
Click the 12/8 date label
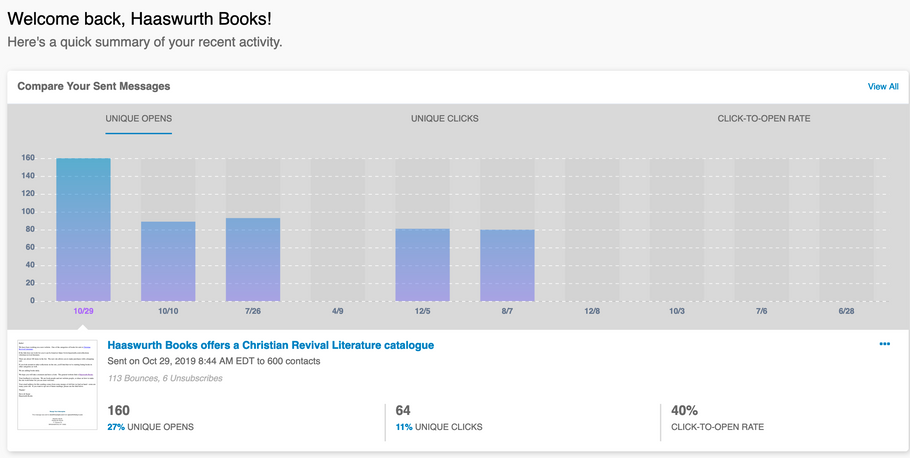tap(592, 311)
